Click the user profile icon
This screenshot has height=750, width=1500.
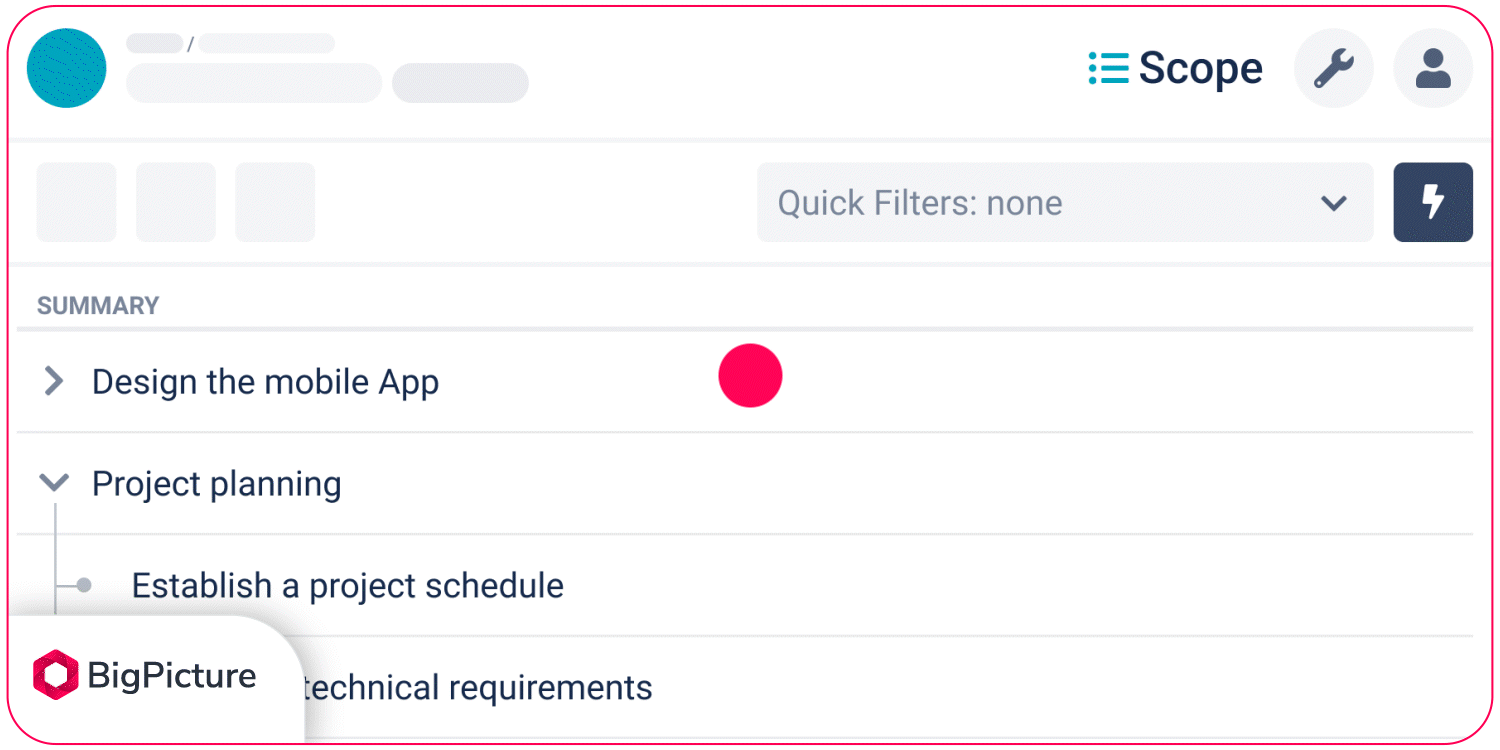click(x=1433, y=69)
